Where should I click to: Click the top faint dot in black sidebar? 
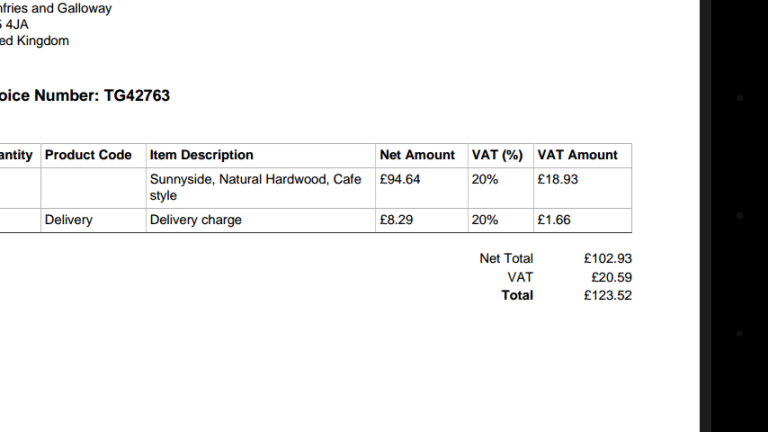(x=740, y=98)
